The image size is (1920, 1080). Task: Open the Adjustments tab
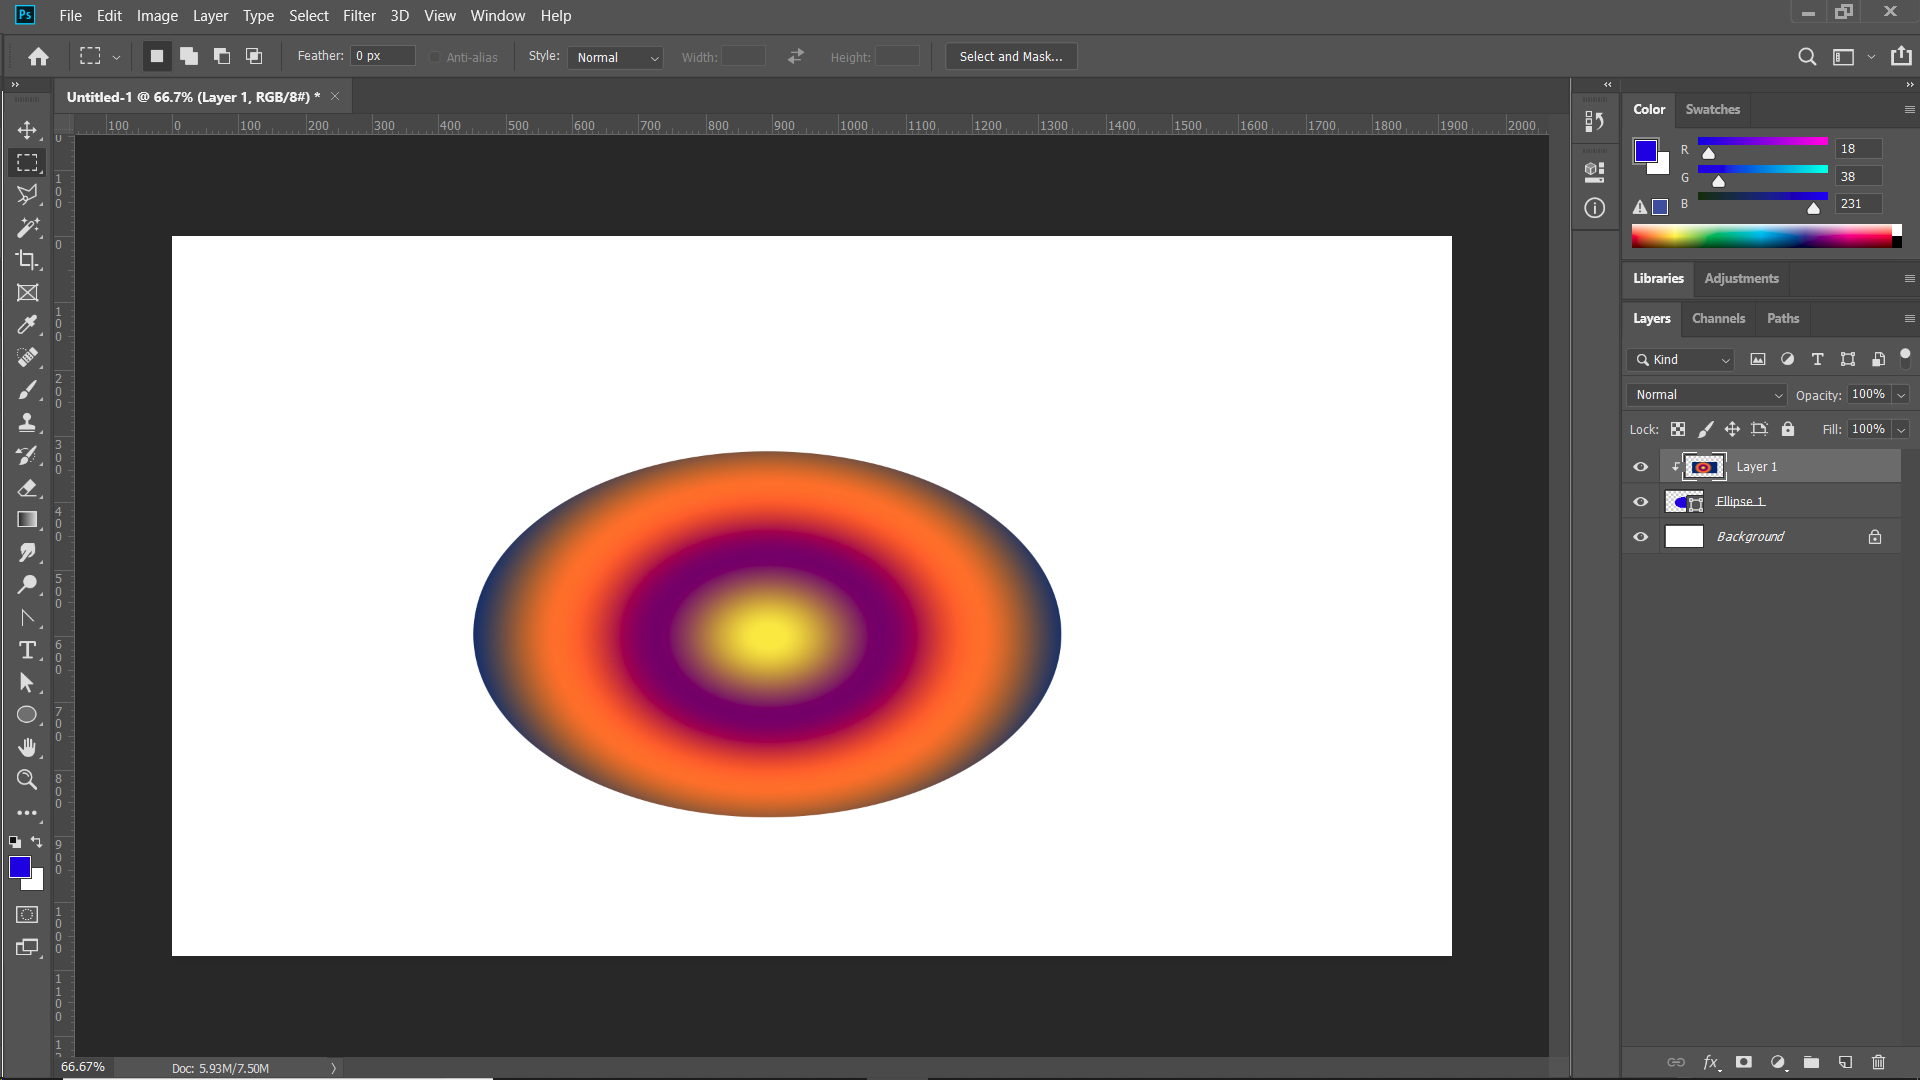tap(1740, 278)
